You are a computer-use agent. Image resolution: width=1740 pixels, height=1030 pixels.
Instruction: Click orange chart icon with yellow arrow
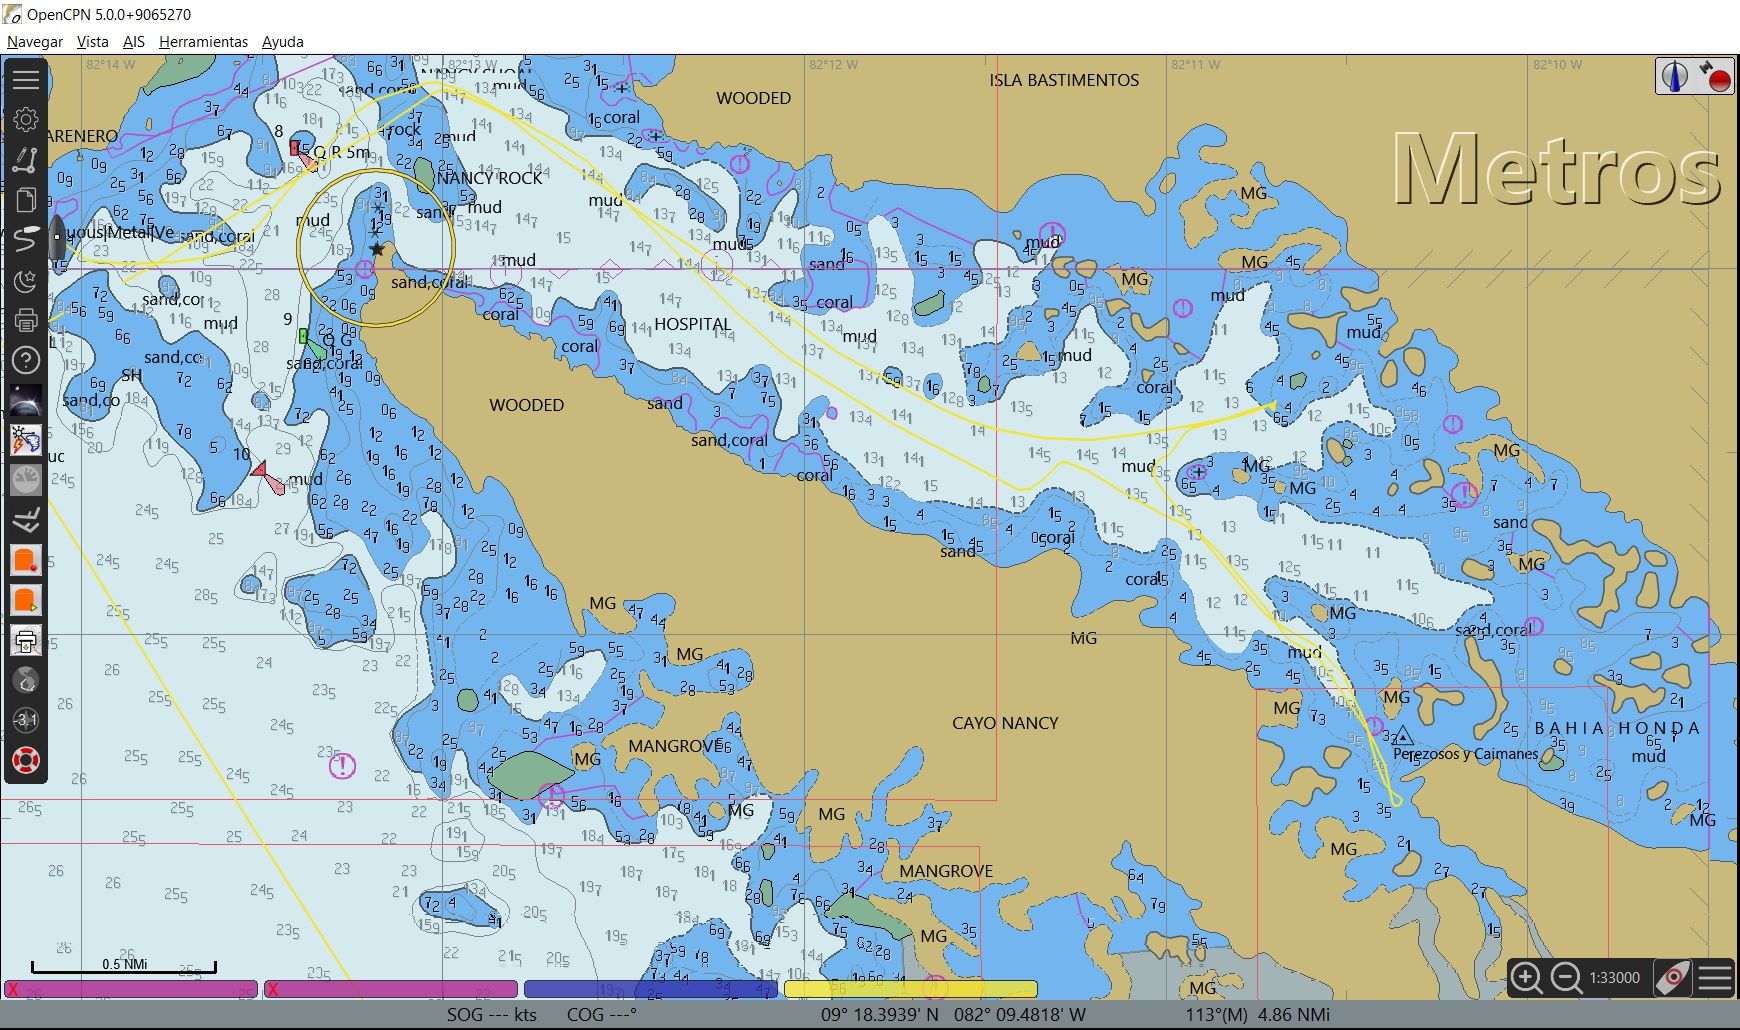tap(26, 600)
